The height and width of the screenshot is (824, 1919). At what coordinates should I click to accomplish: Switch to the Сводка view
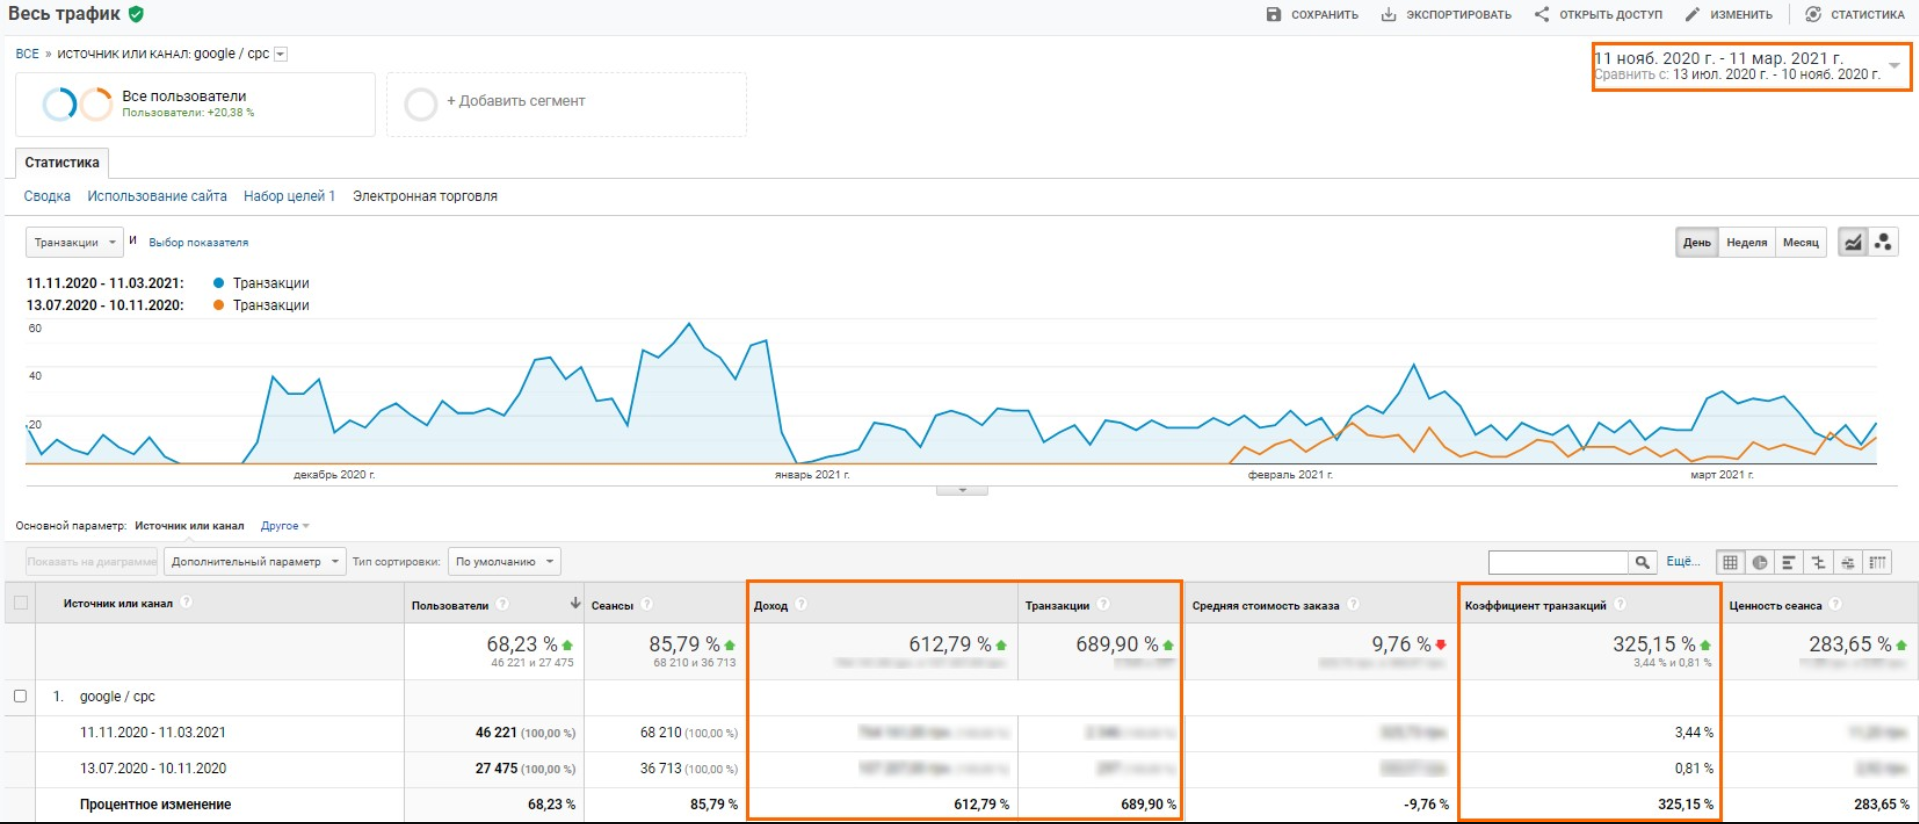click(47, 196)
